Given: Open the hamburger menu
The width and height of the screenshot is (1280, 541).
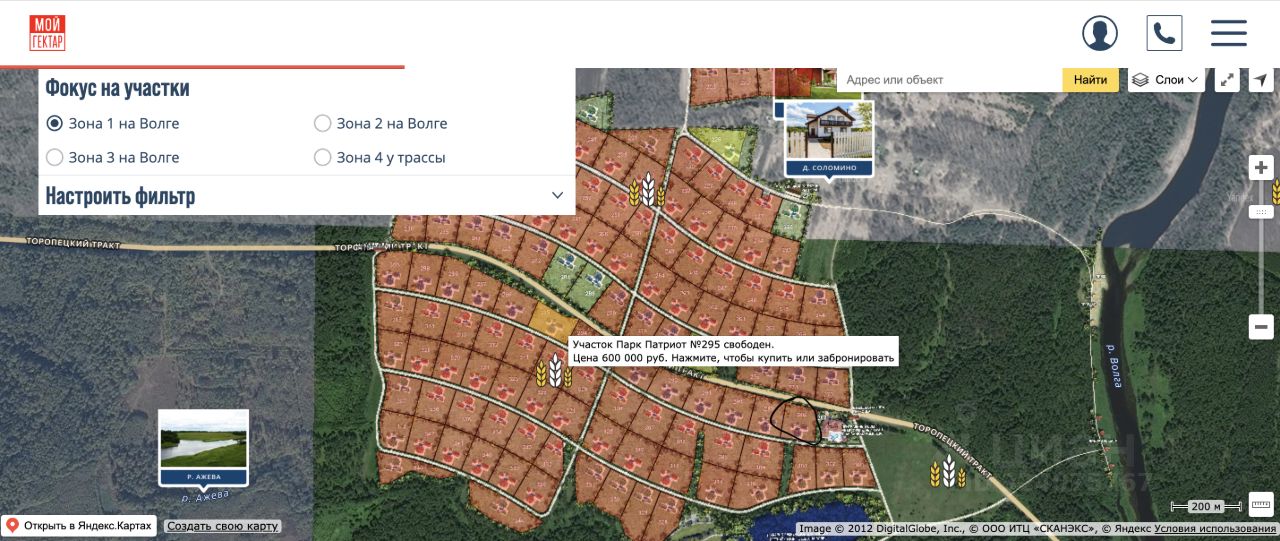Looking at the screenshot, I should (x=1229, y=33).
